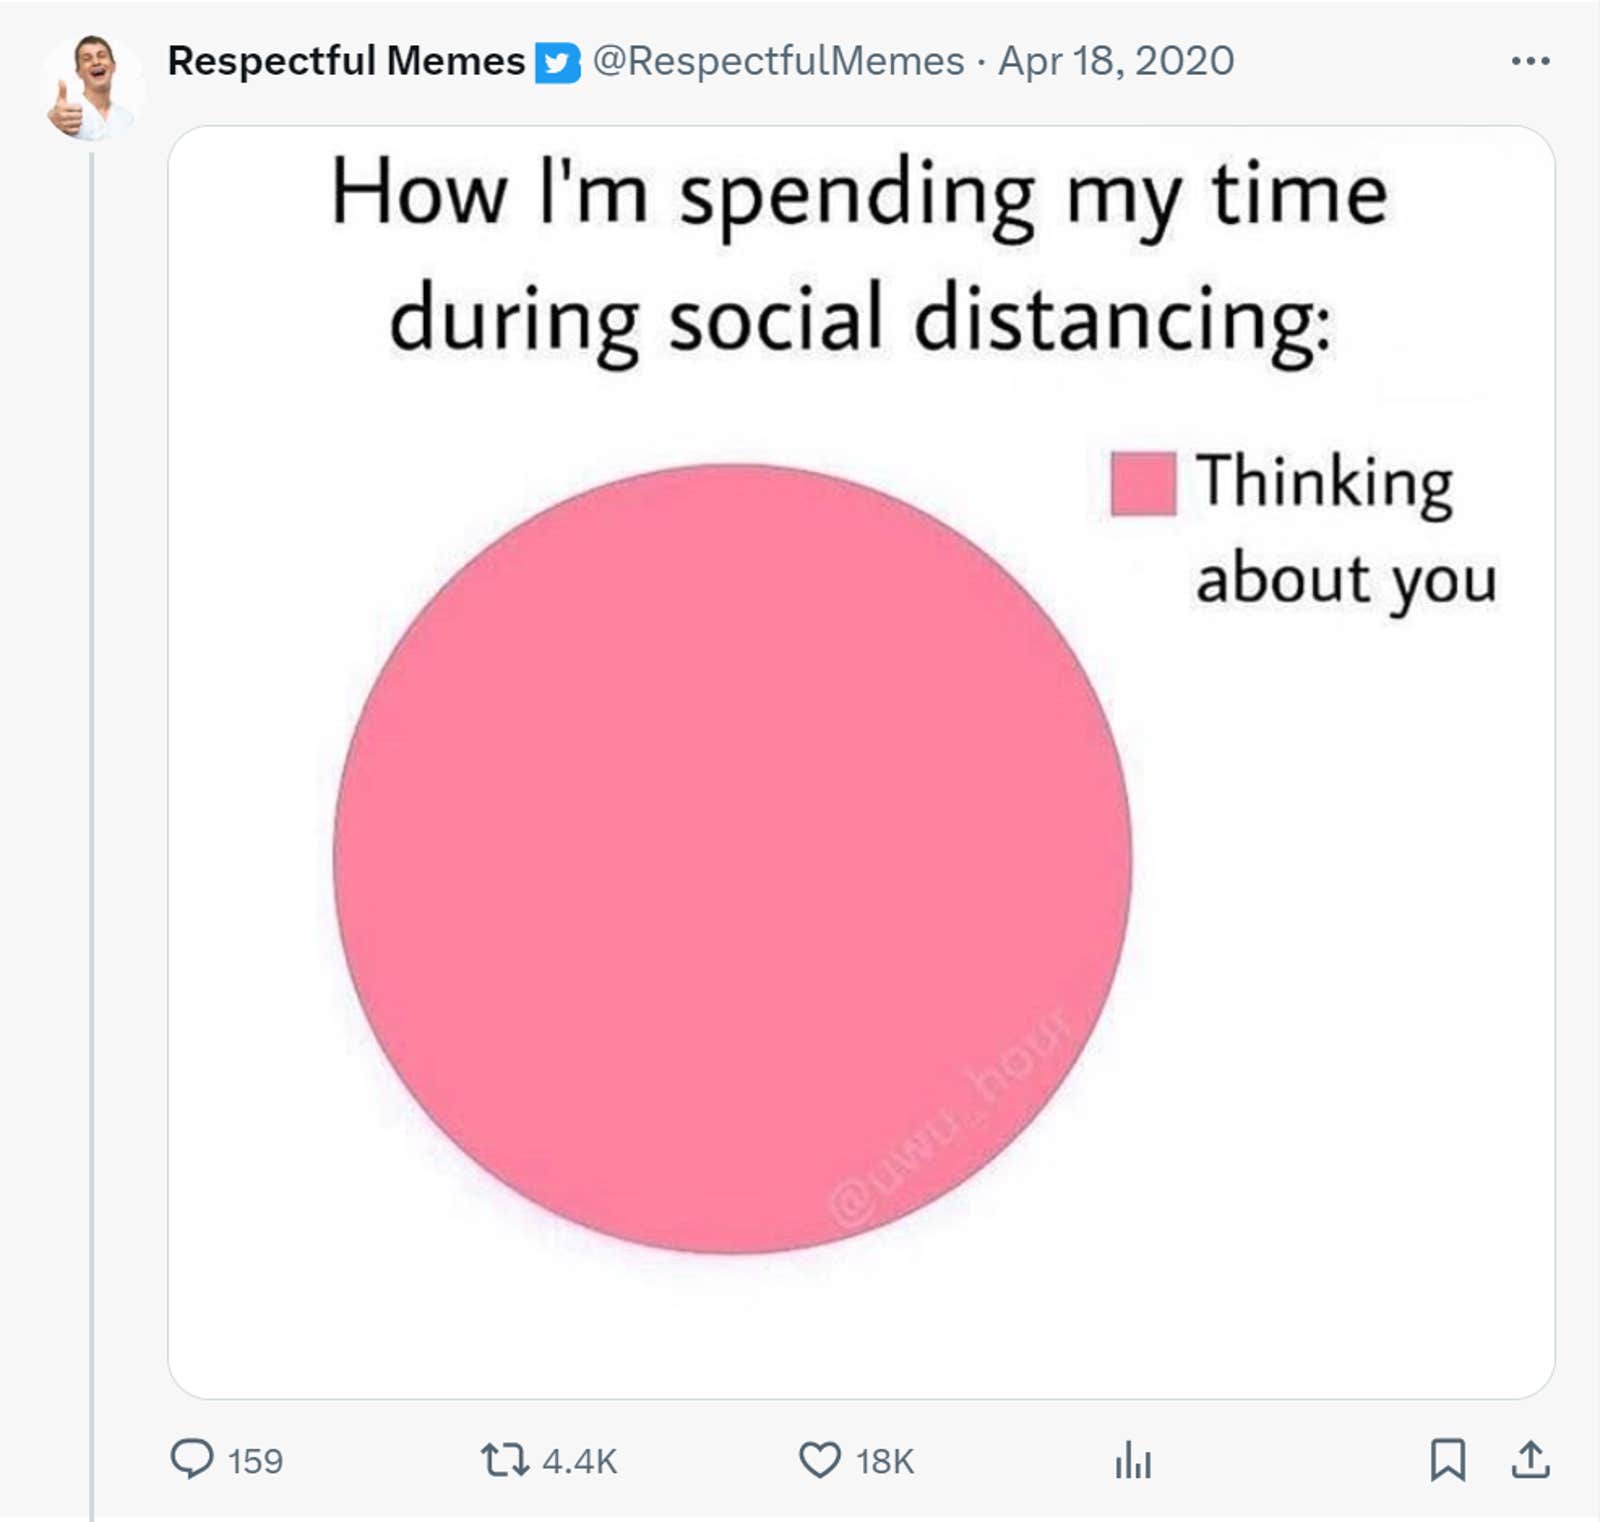Screen dimensions: 1600x1522
Task: Click the meme title about social distancing
Action: (x=860, y=257)
